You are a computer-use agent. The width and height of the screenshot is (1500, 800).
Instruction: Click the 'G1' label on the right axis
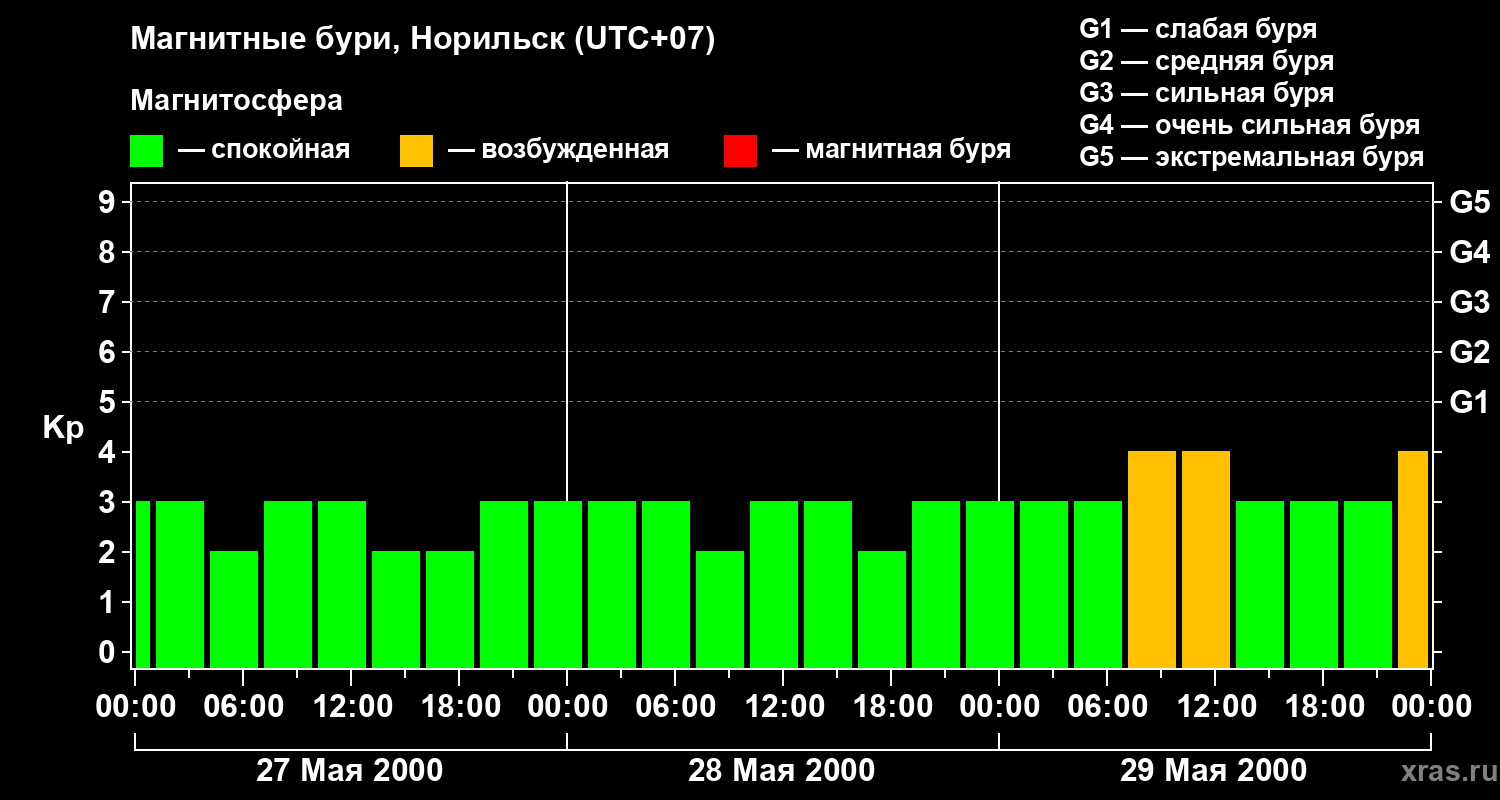coord(1469,403)
